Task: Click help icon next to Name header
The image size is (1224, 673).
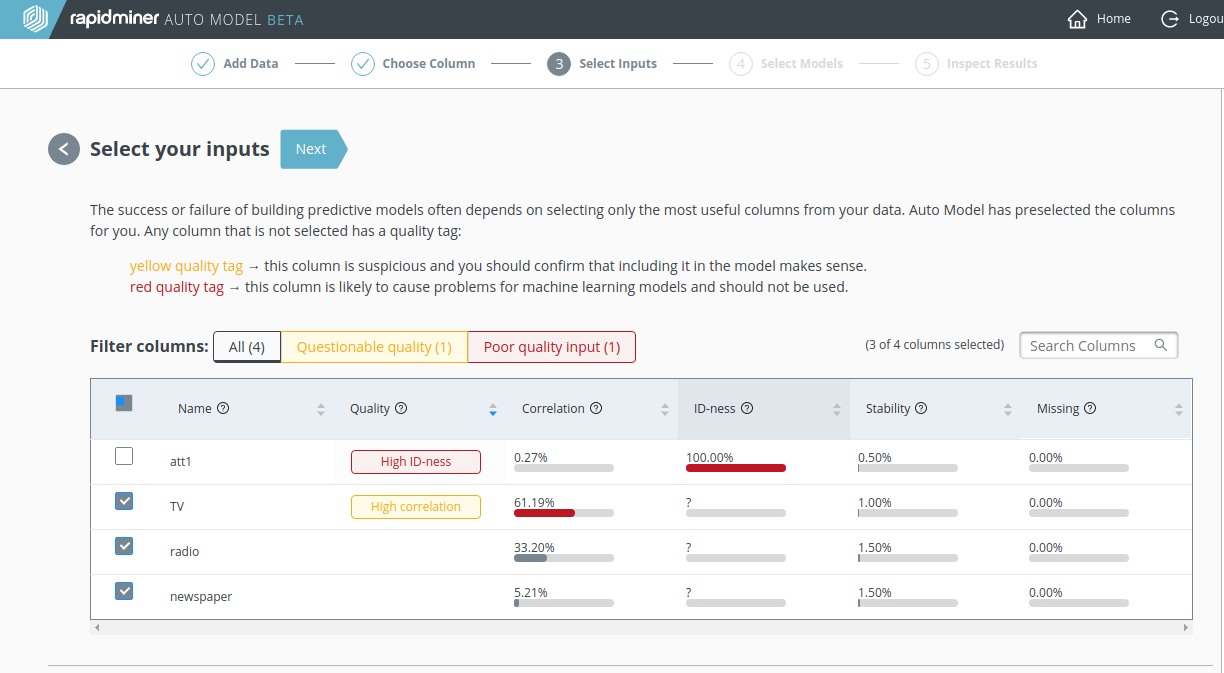Action: (x=223, y=408)
